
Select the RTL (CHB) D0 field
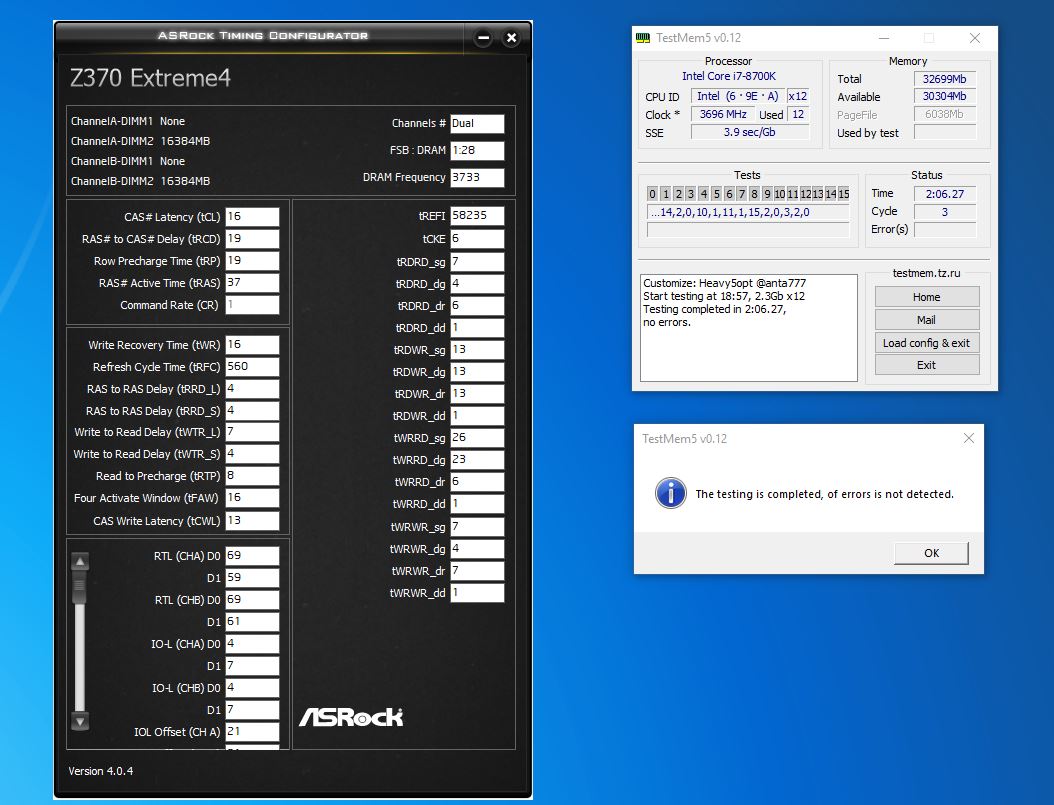(x=252, y=599)
